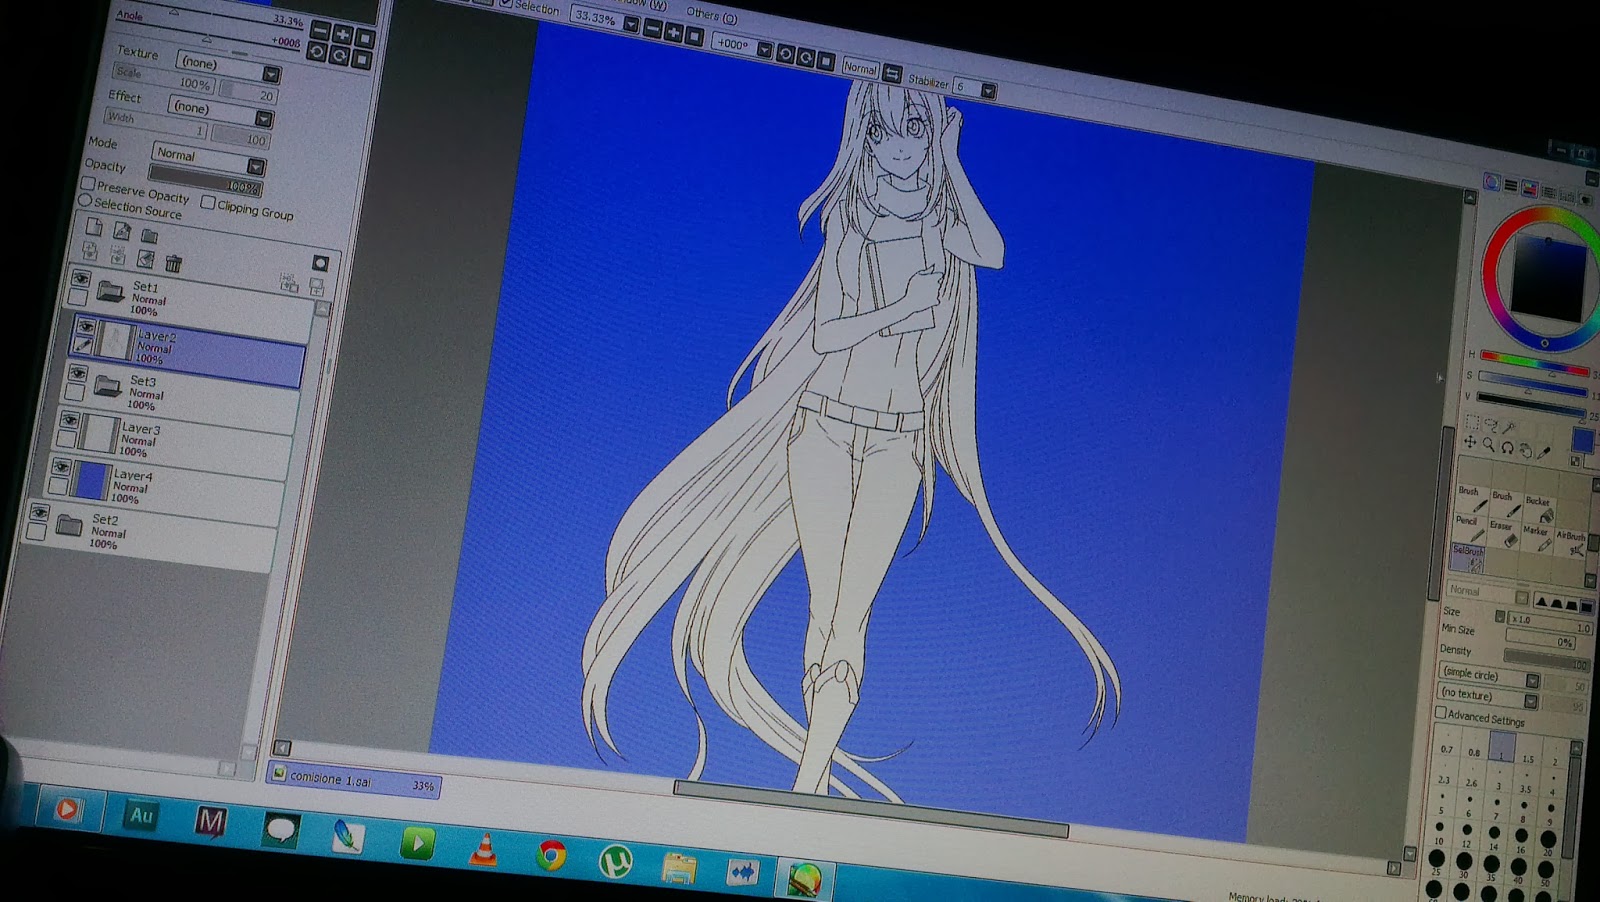Select the Move tool
The image size is (1600, 902).
tap(1470, 442)
